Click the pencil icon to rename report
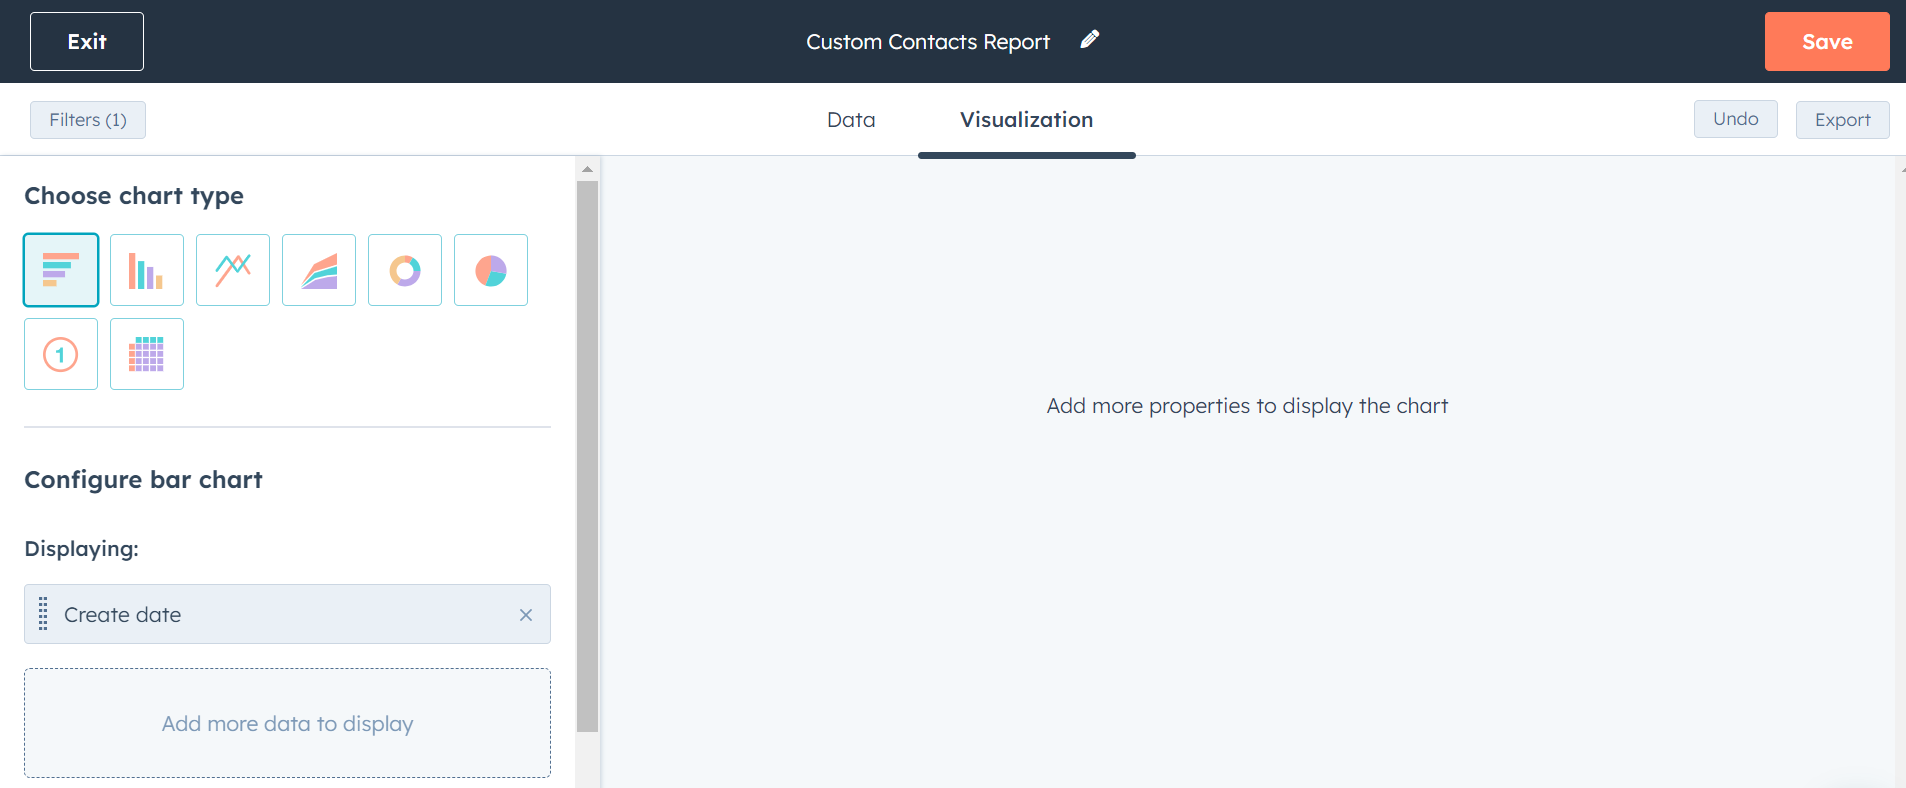The image size is (1906, 788). point(1090,40)
